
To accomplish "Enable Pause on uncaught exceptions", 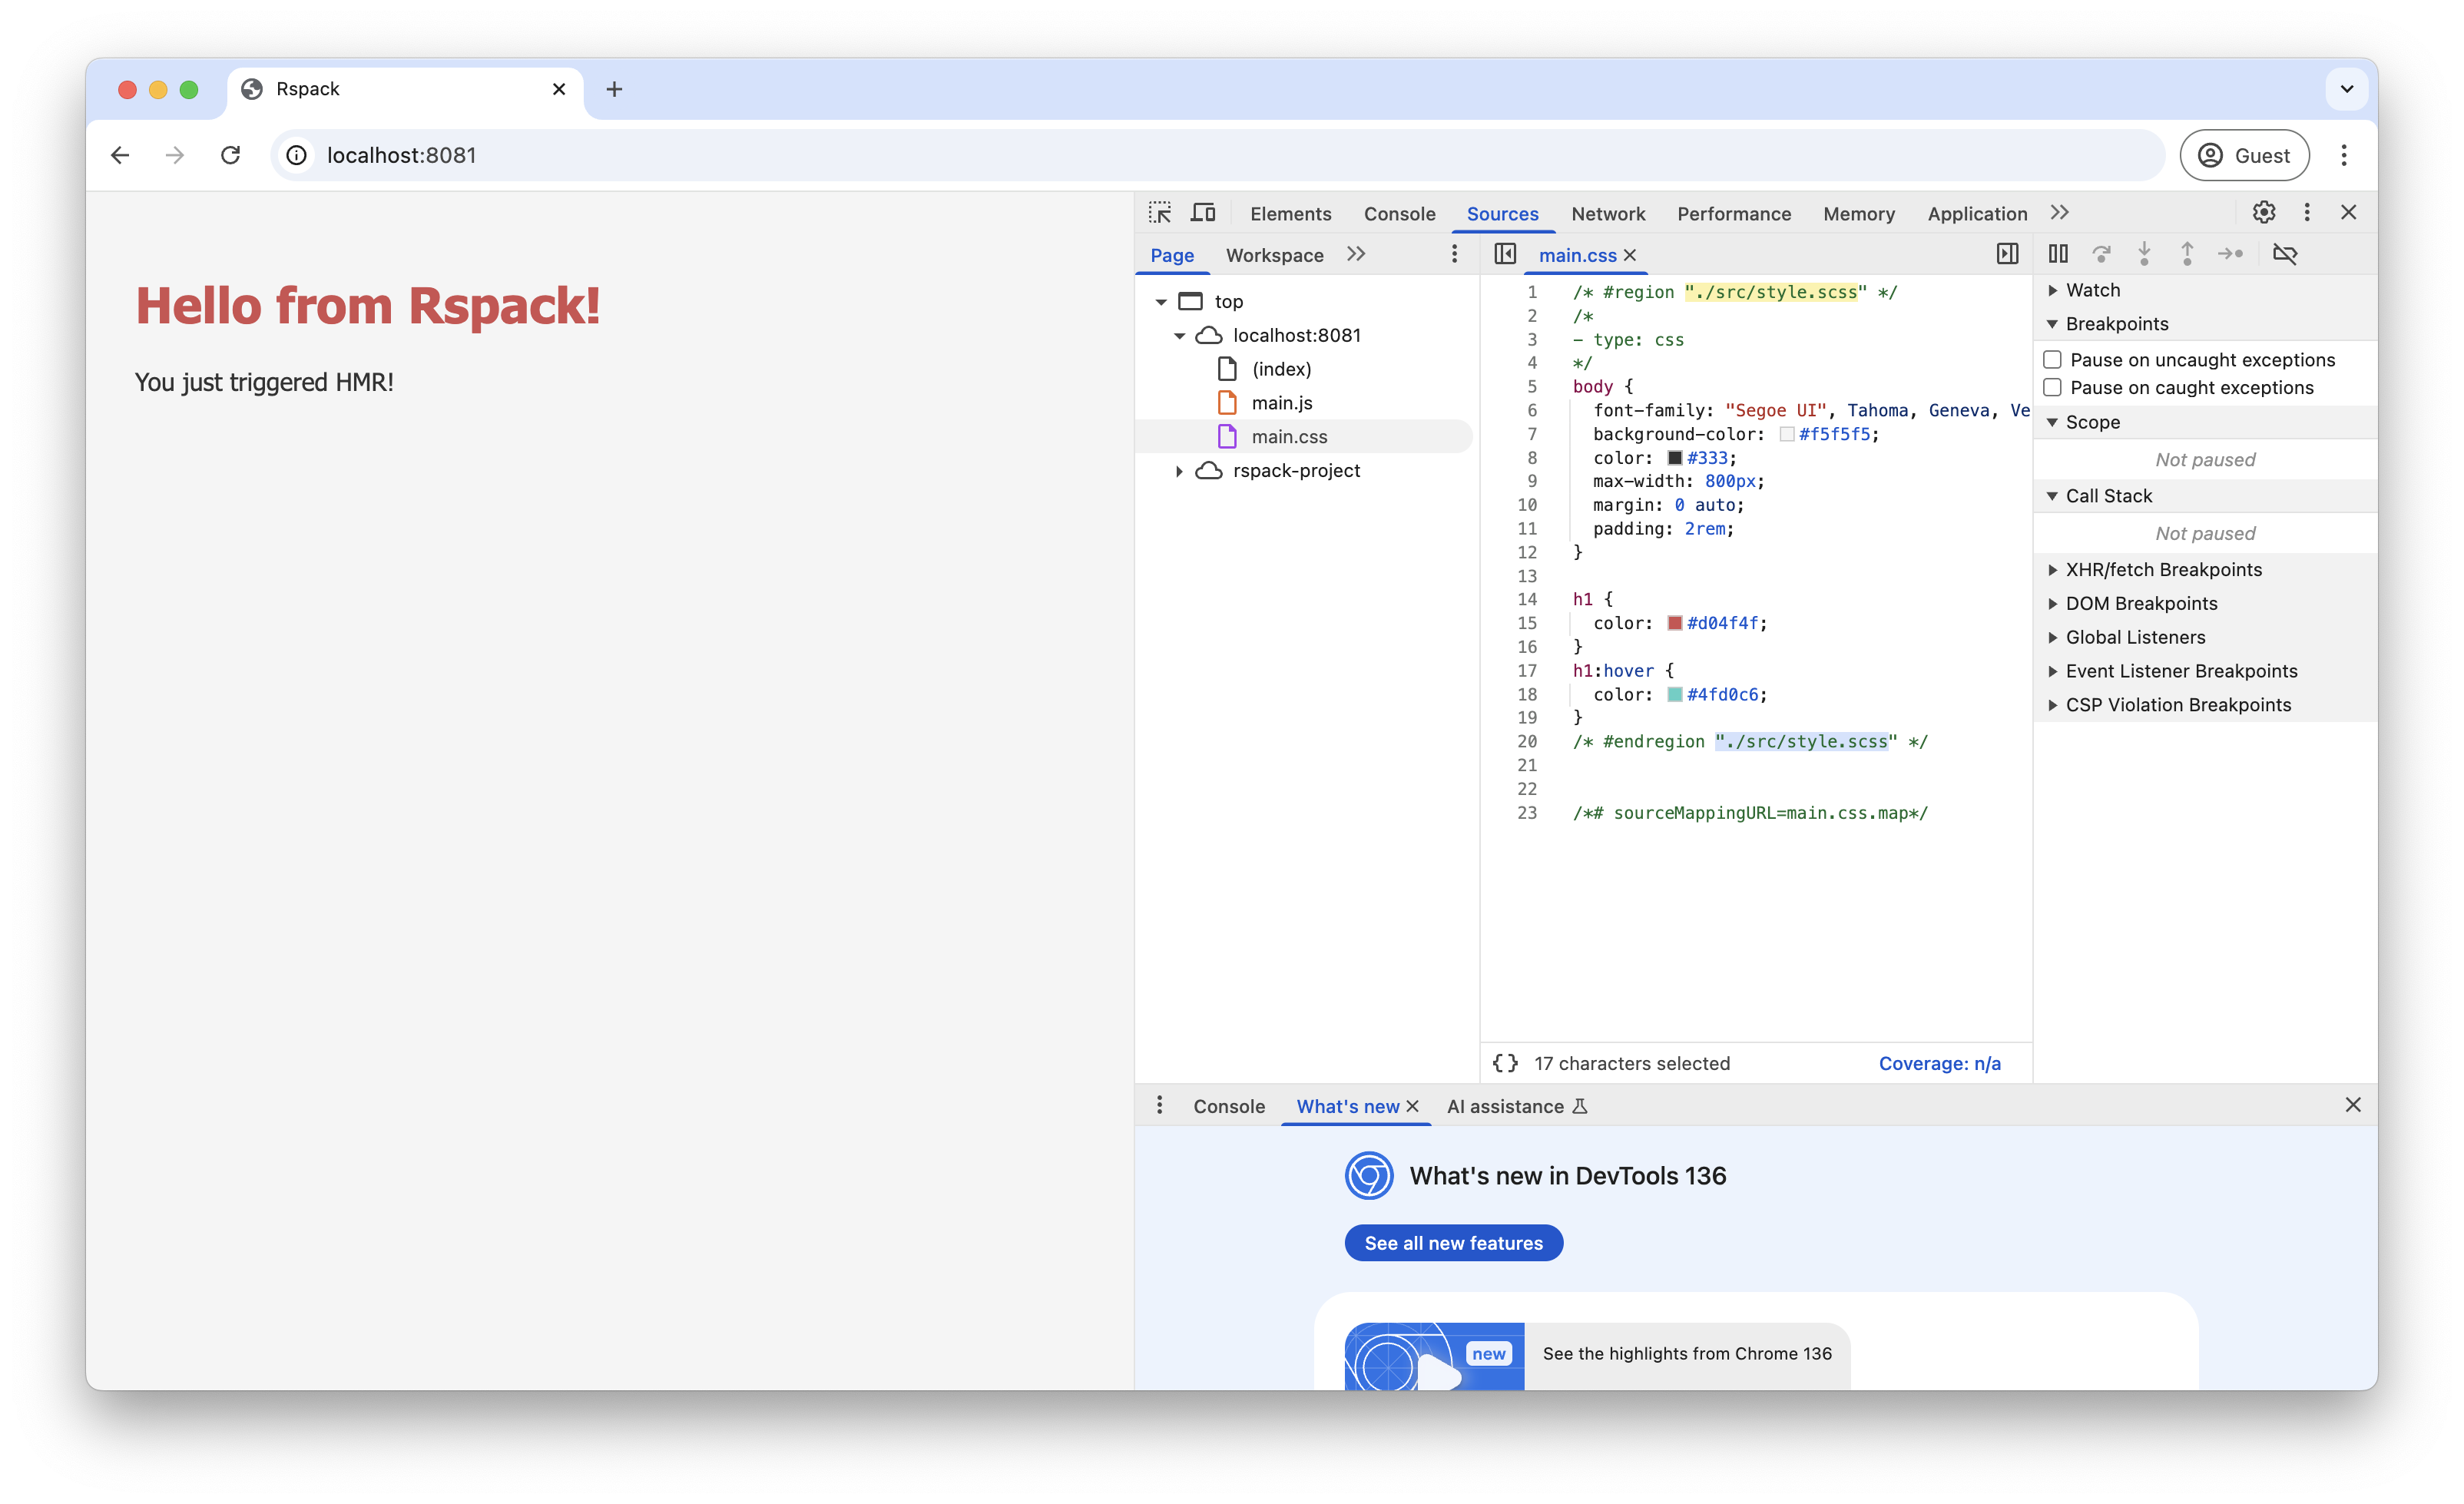I will pos(2052,360).
